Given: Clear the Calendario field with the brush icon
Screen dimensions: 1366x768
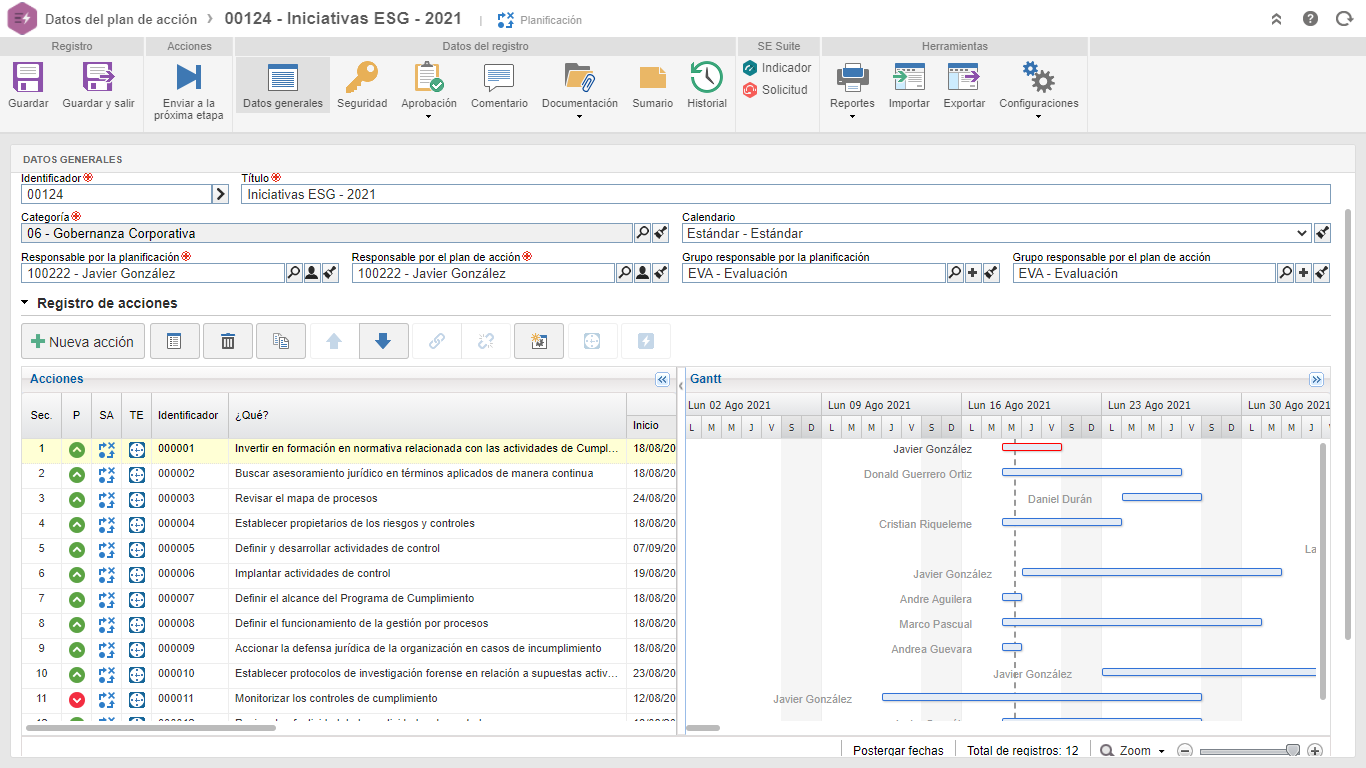Looking at the screenshot, I should tap(1322, 233).
